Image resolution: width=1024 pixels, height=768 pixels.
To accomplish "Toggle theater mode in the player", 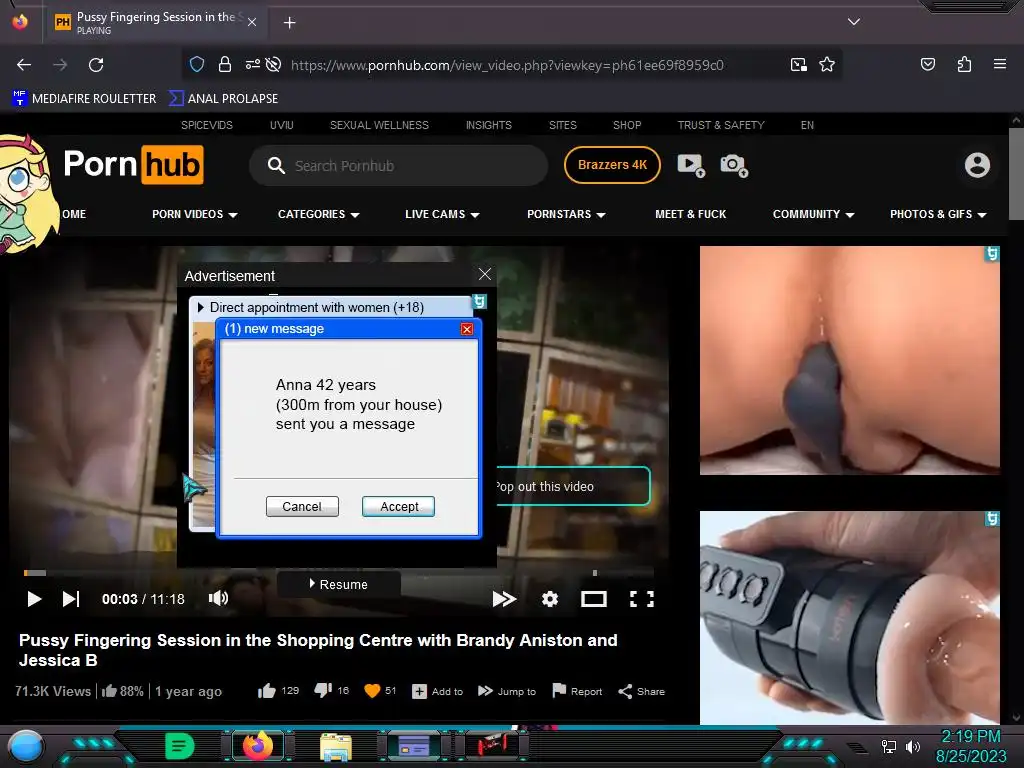I will [x=594, y=599].
